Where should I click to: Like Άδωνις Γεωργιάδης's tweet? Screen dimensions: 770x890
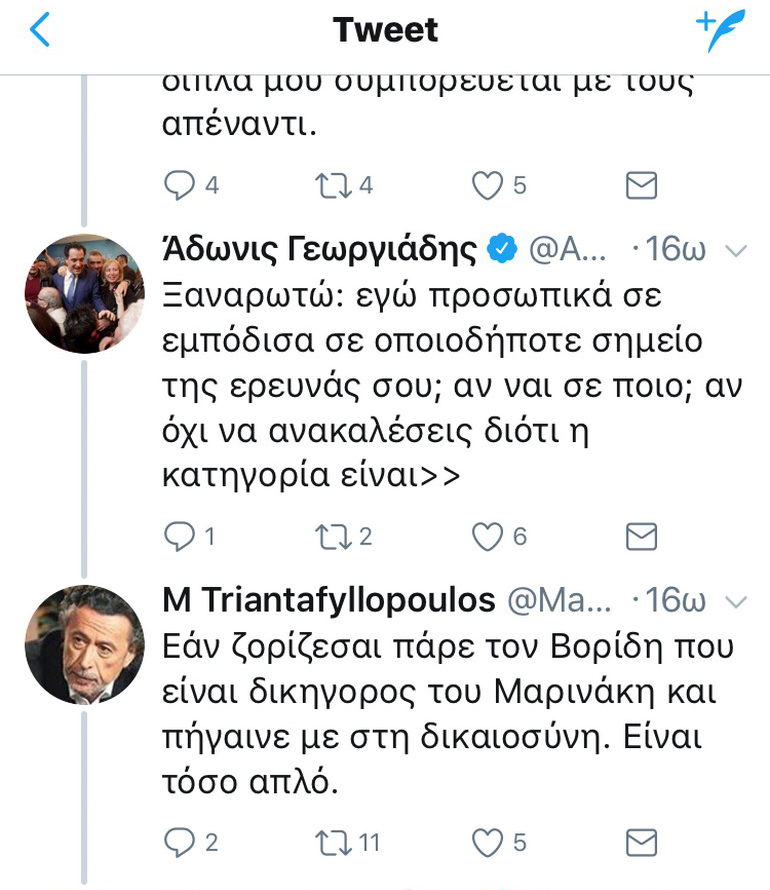pyautogui.click(x=487, y=537)
